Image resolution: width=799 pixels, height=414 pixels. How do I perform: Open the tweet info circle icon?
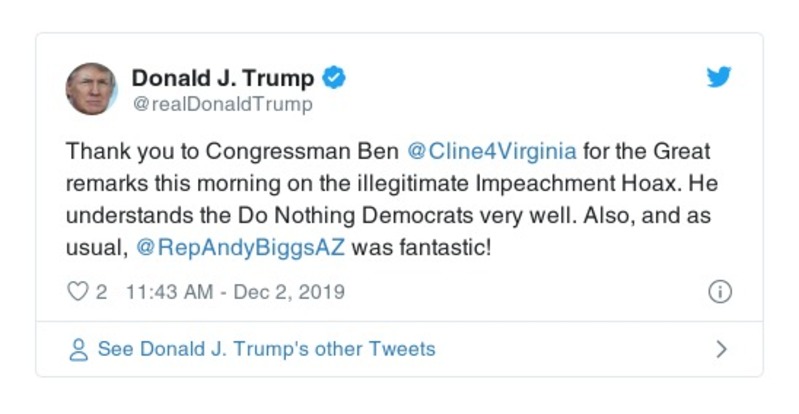(719, 292)
